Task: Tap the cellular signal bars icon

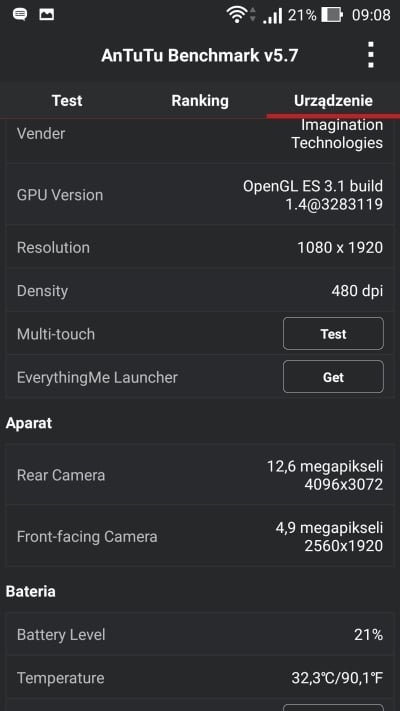Action: (x=273, y=15)
